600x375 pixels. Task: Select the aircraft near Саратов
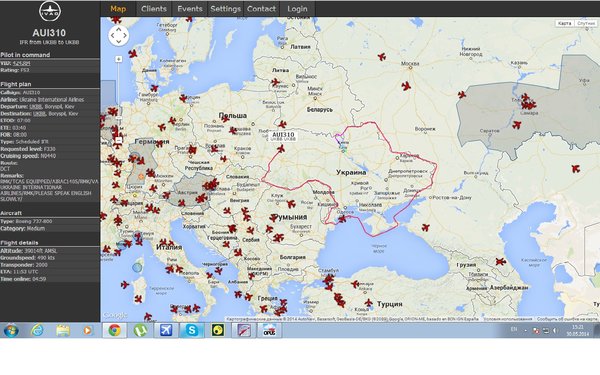(517, 125)
